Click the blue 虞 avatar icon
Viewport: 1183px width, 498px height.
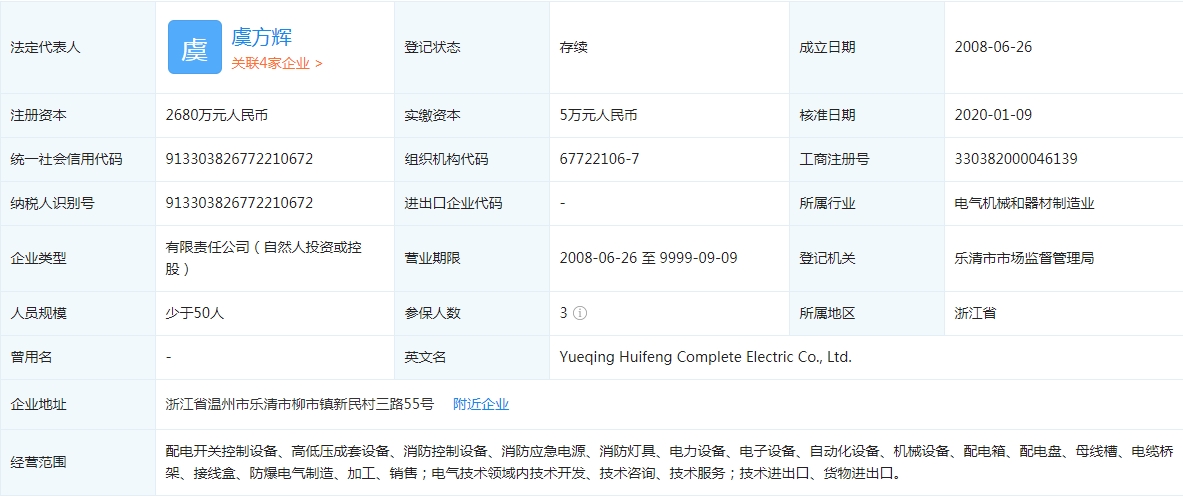click(194, 47)
